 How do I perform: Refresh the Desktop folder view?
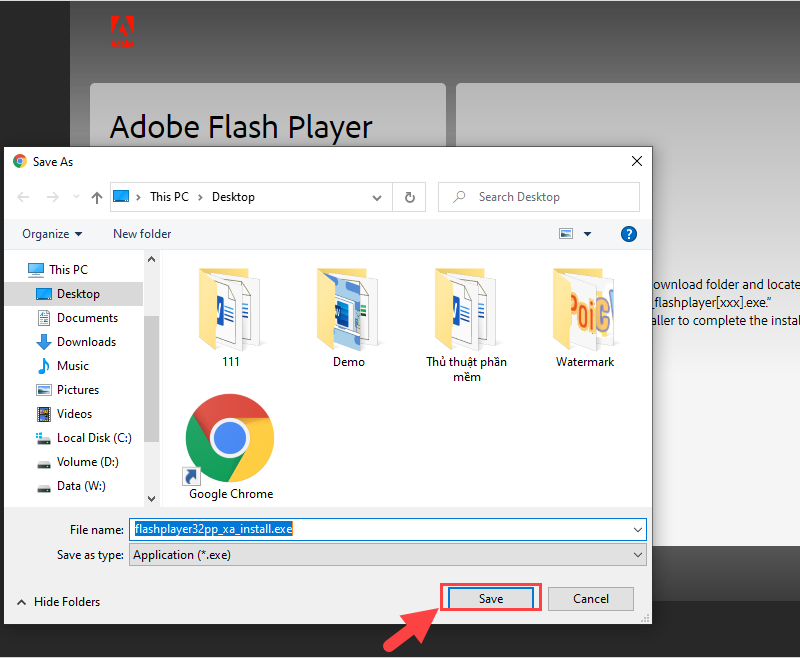coord(409,197)
